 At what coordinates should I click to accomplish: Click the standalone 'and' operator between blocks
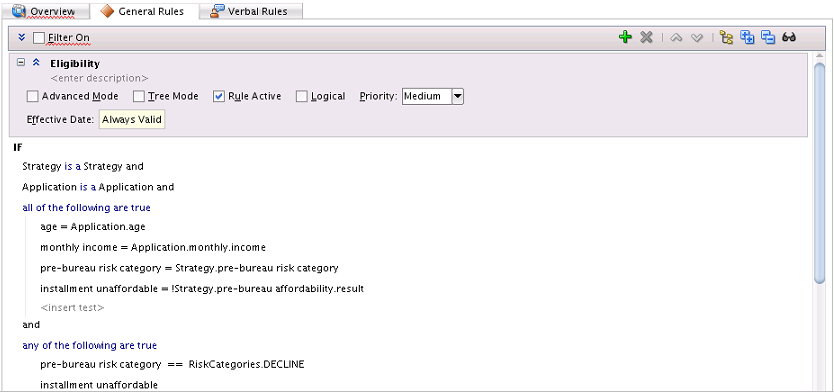coord(31,324)
